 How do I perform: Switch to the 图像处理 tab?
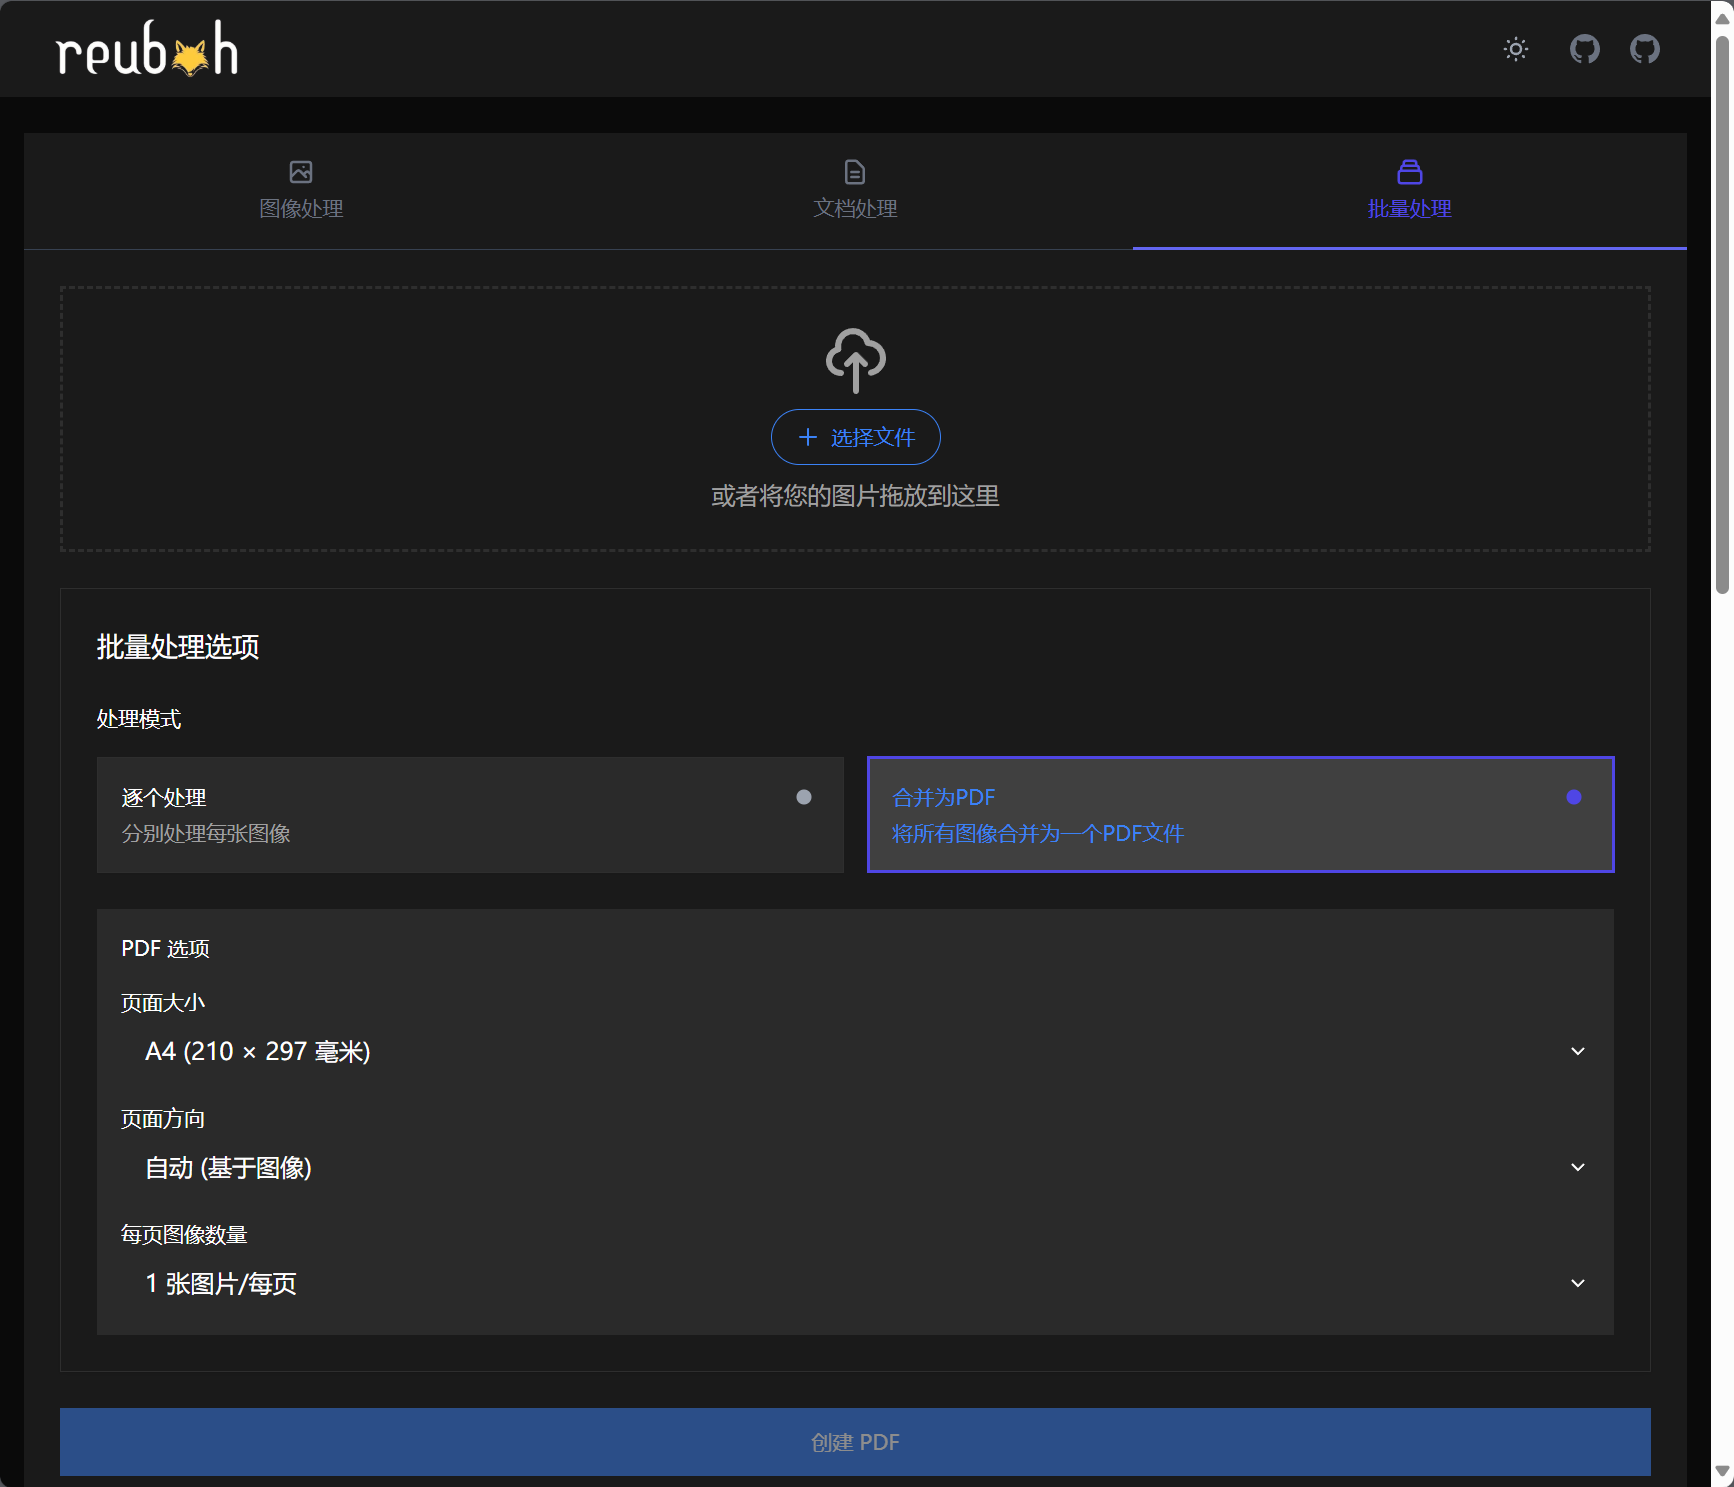(x=301, y=191)
